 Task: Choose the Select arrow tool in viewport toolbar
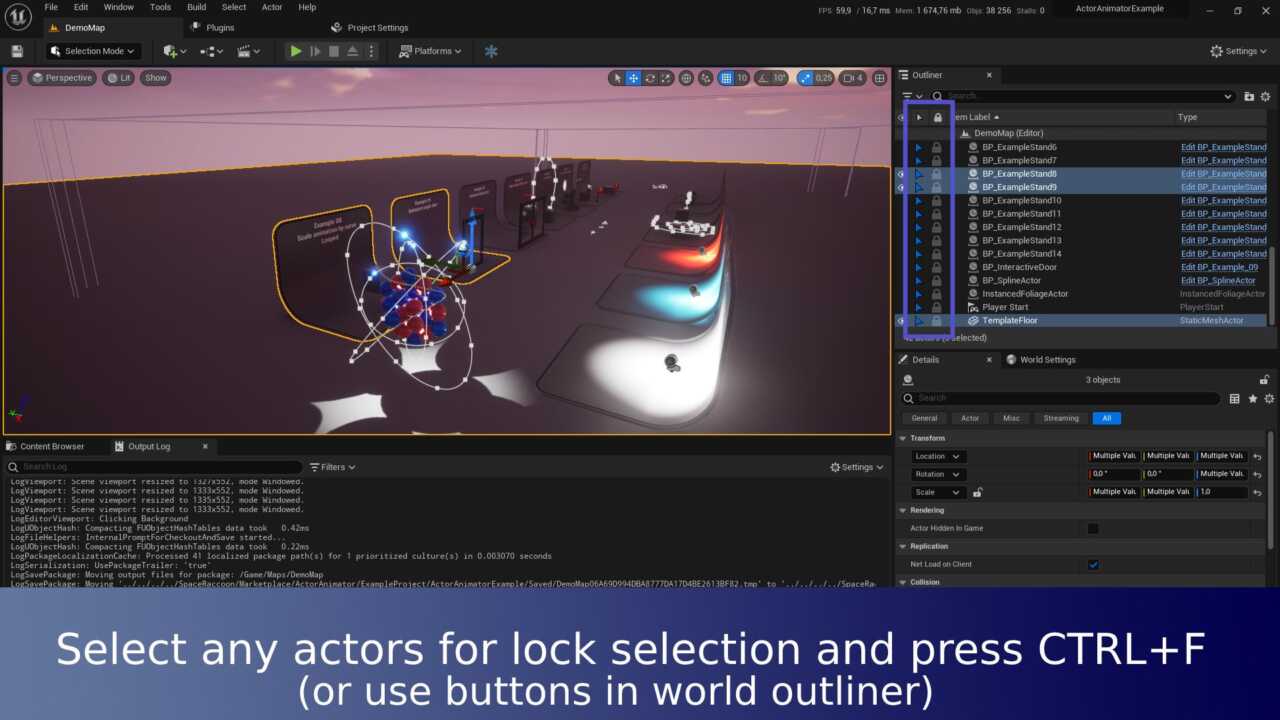[x=617, y=78]
